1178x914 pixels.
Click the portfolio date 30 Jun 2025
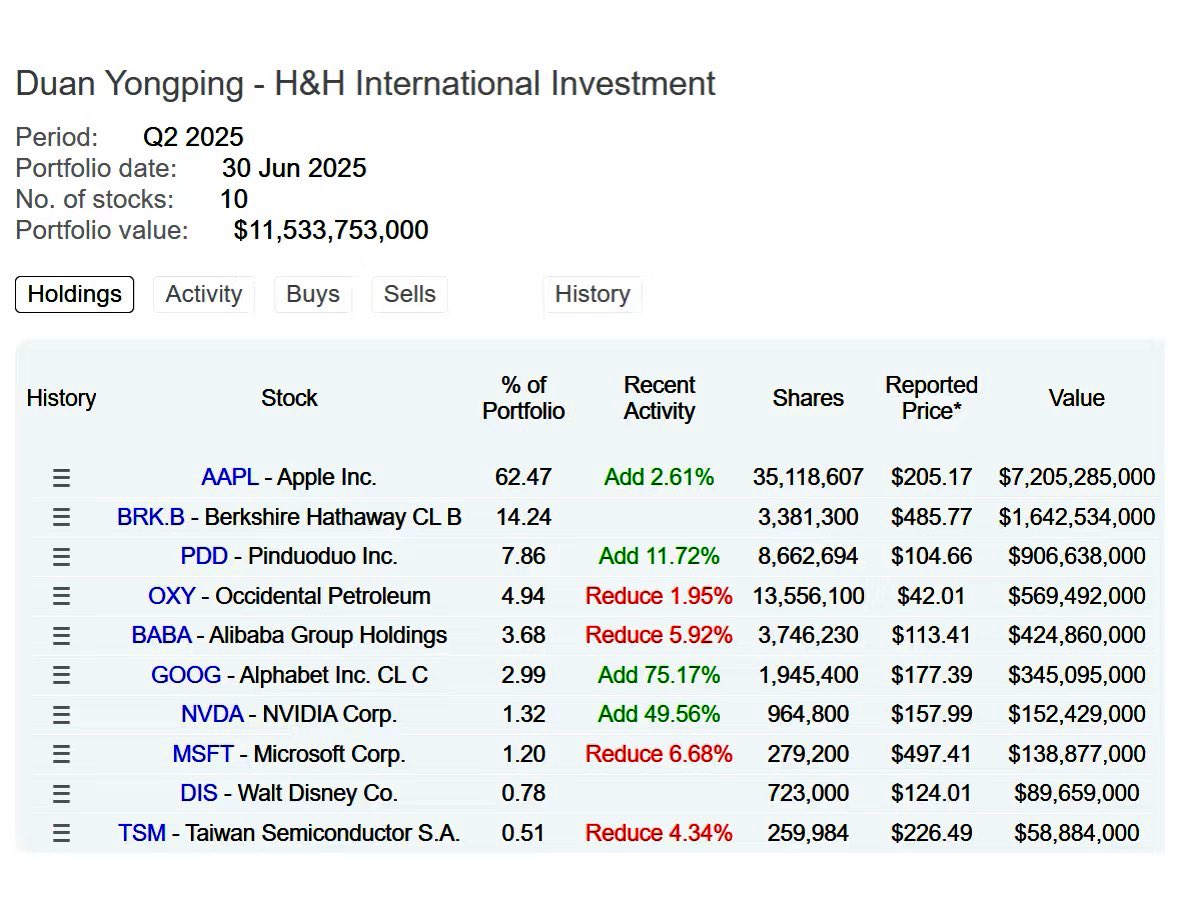click(294, 167)
